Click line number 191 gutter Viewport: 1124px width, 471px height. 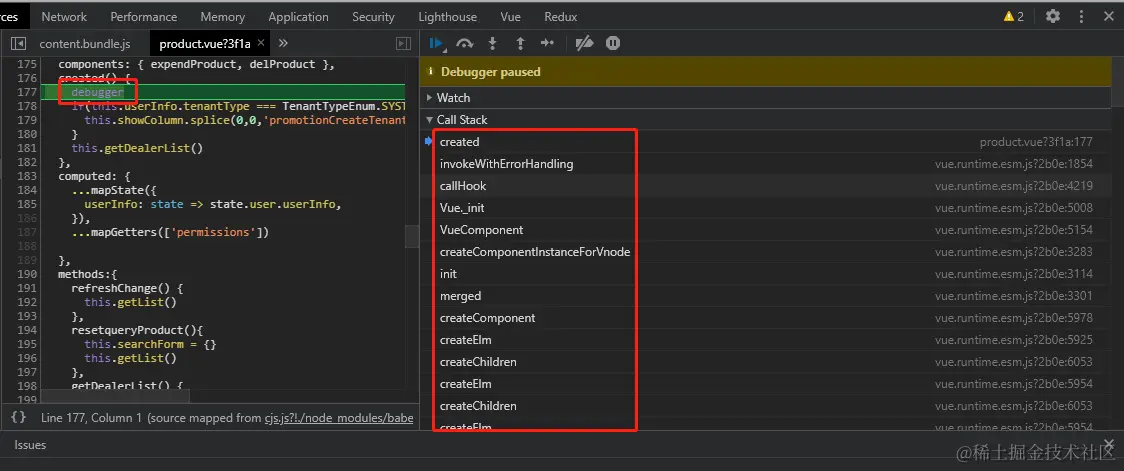[26, 288]
